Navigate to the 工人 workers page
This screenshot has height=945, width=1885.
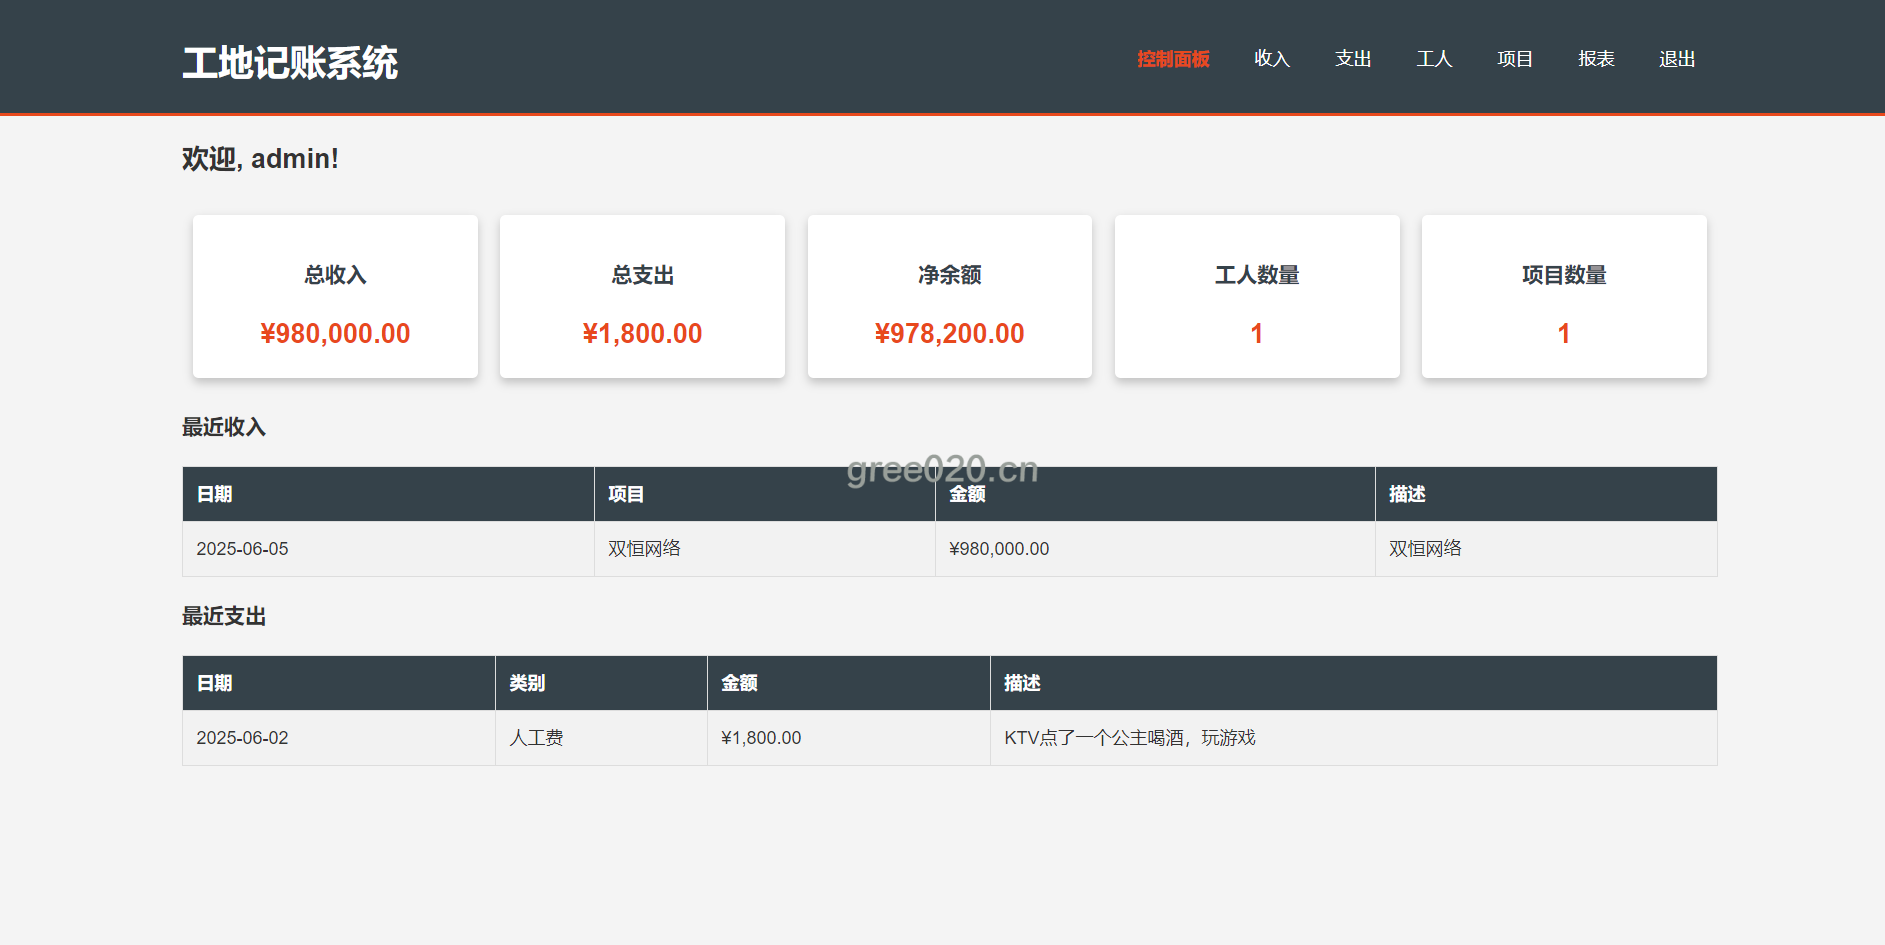pos(1434,59)
